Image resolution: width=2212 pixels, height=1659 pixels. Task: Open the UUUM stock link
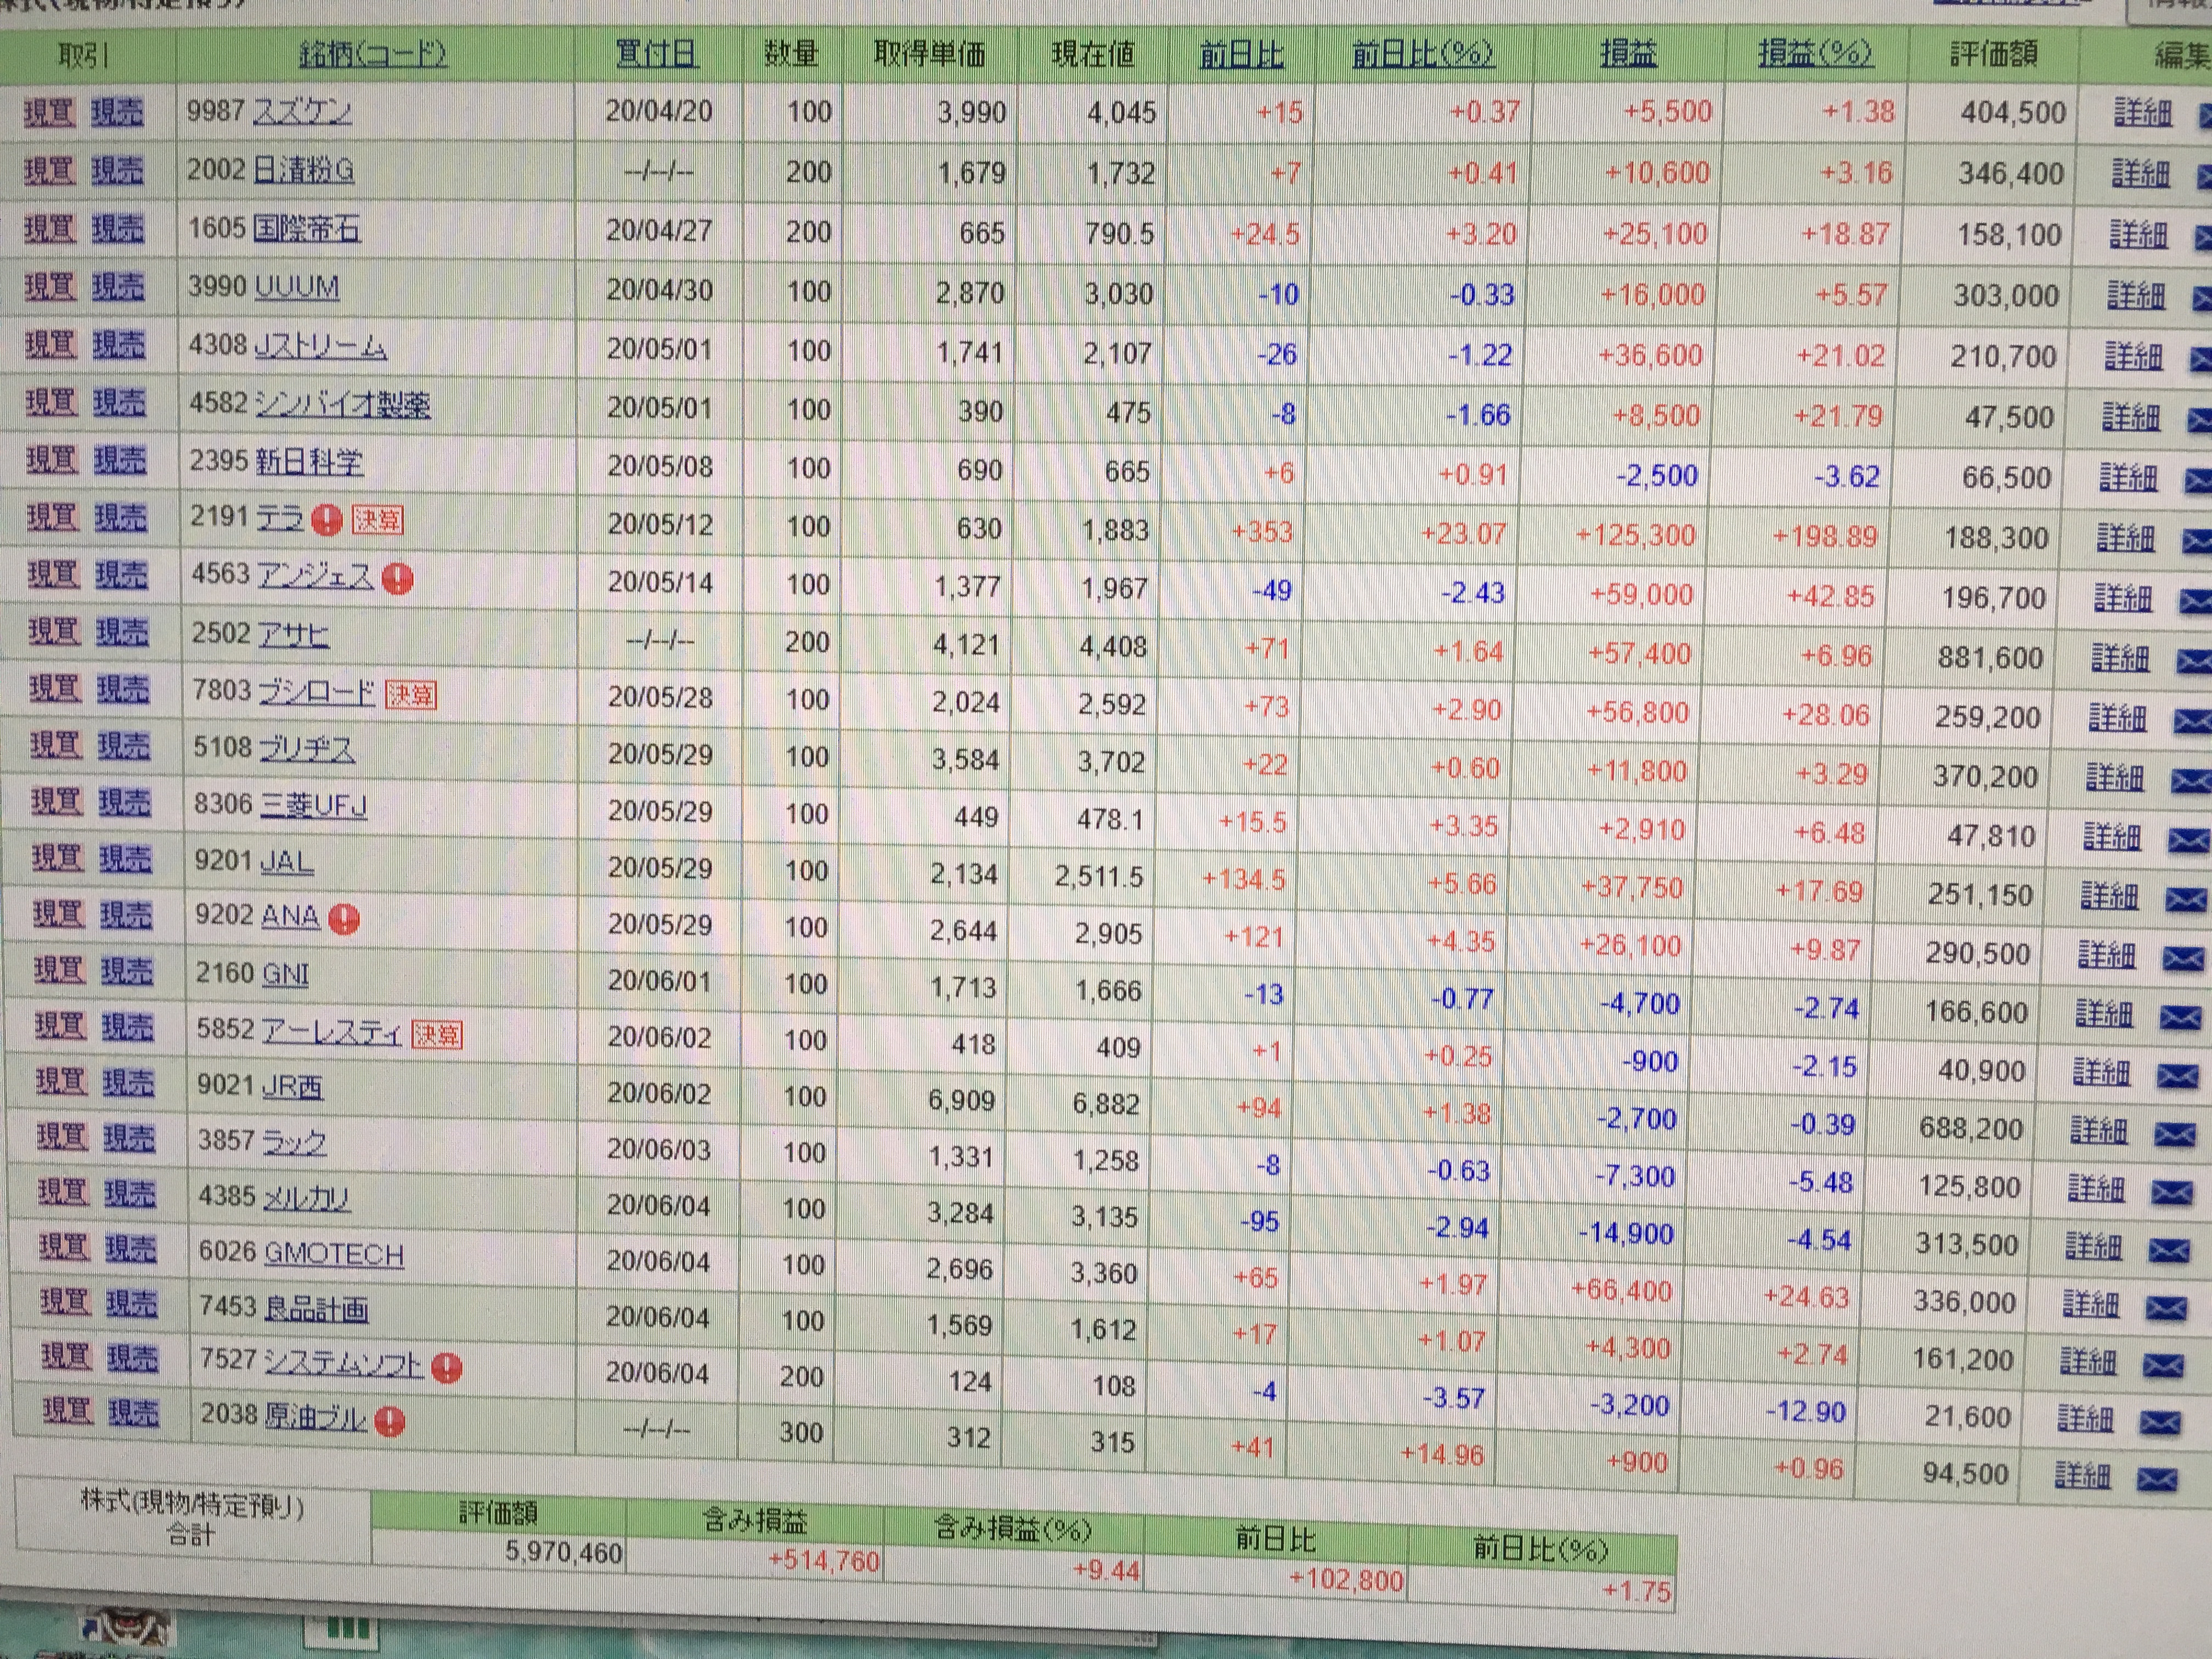[x=297, y=288]
